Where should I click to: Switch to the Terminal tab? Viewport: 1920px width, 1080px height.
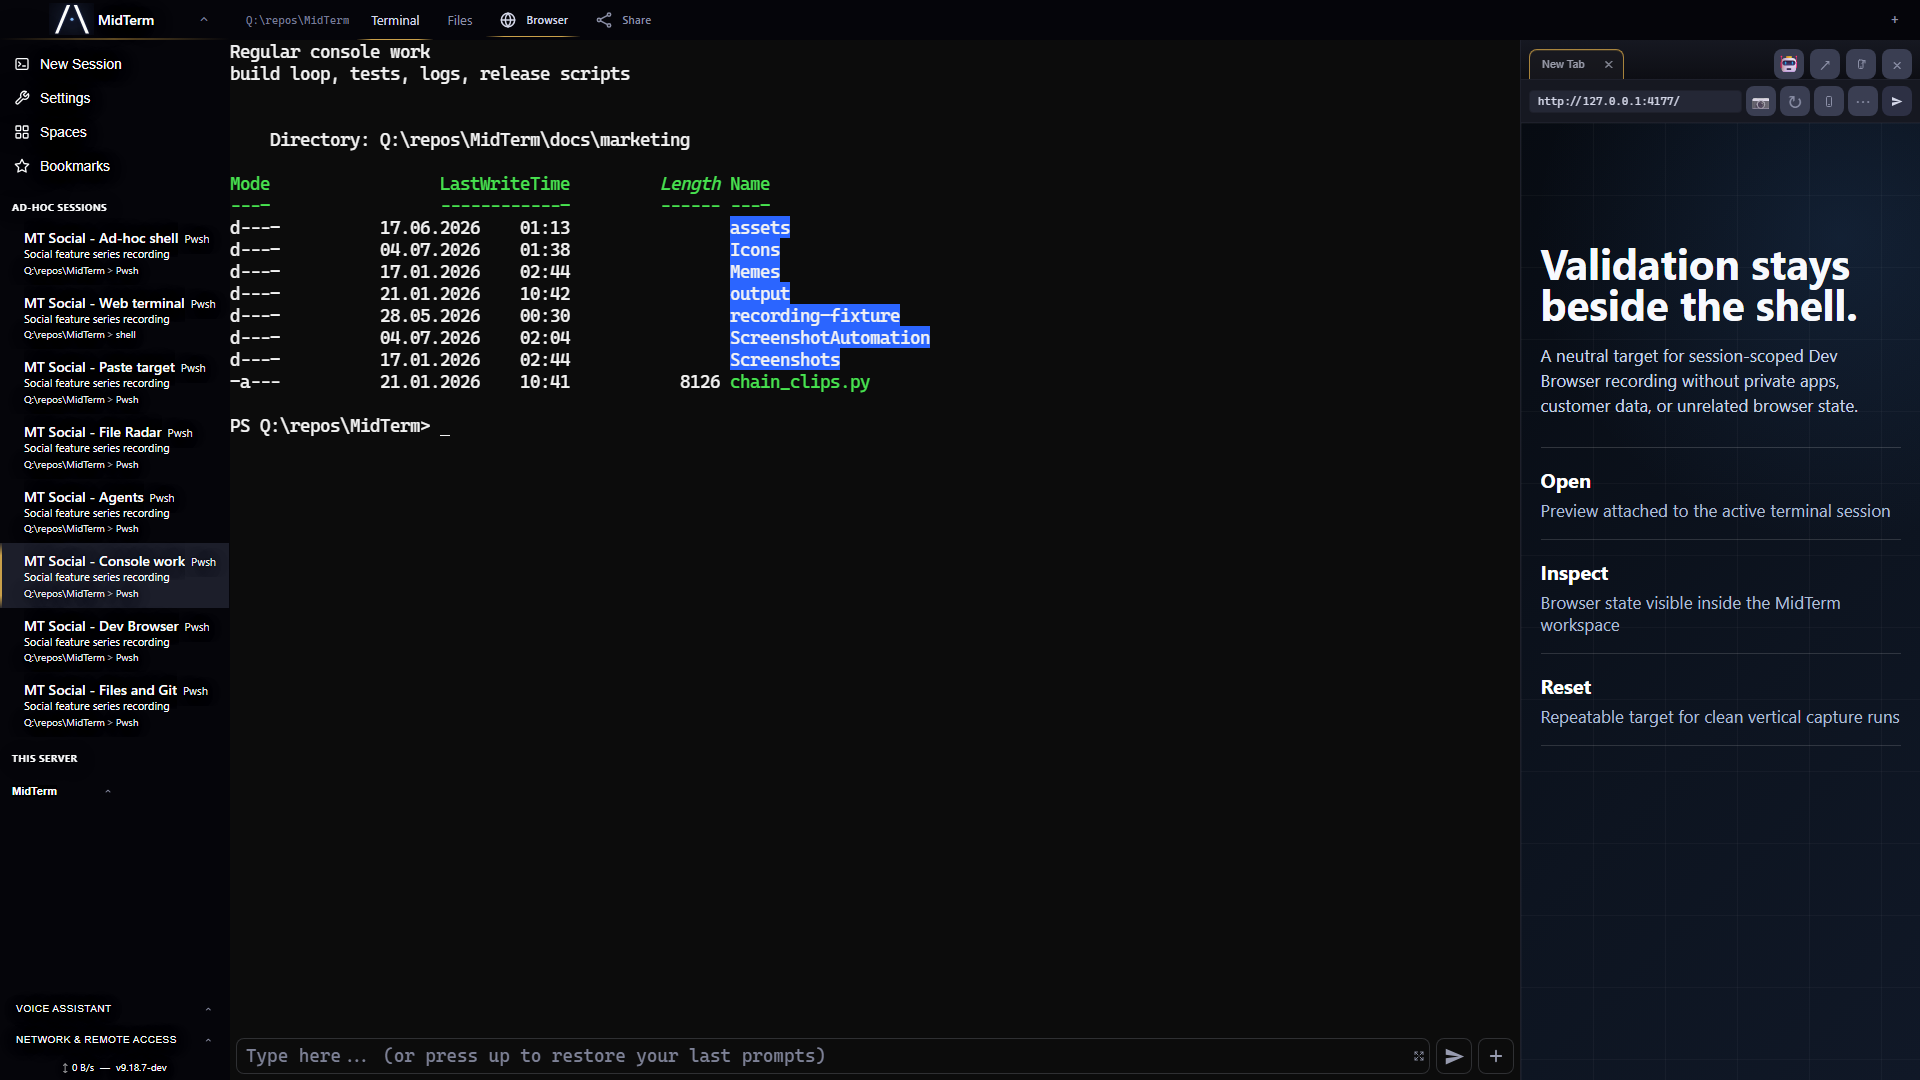pos(395,20)
